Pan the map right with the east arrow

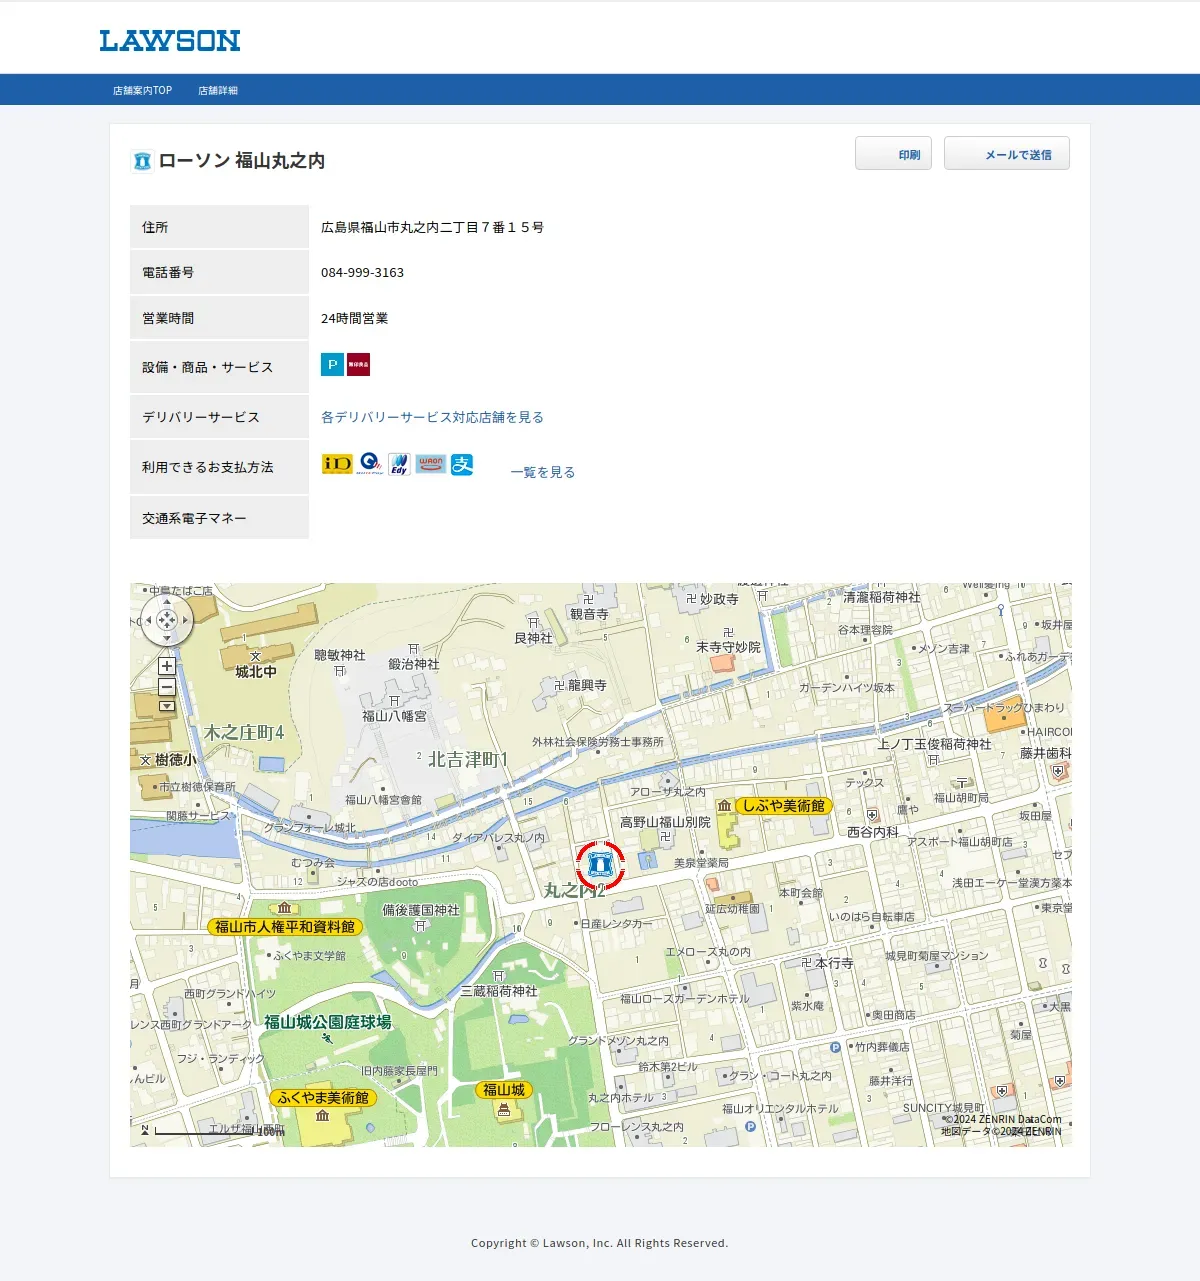[x=184, y=621]
